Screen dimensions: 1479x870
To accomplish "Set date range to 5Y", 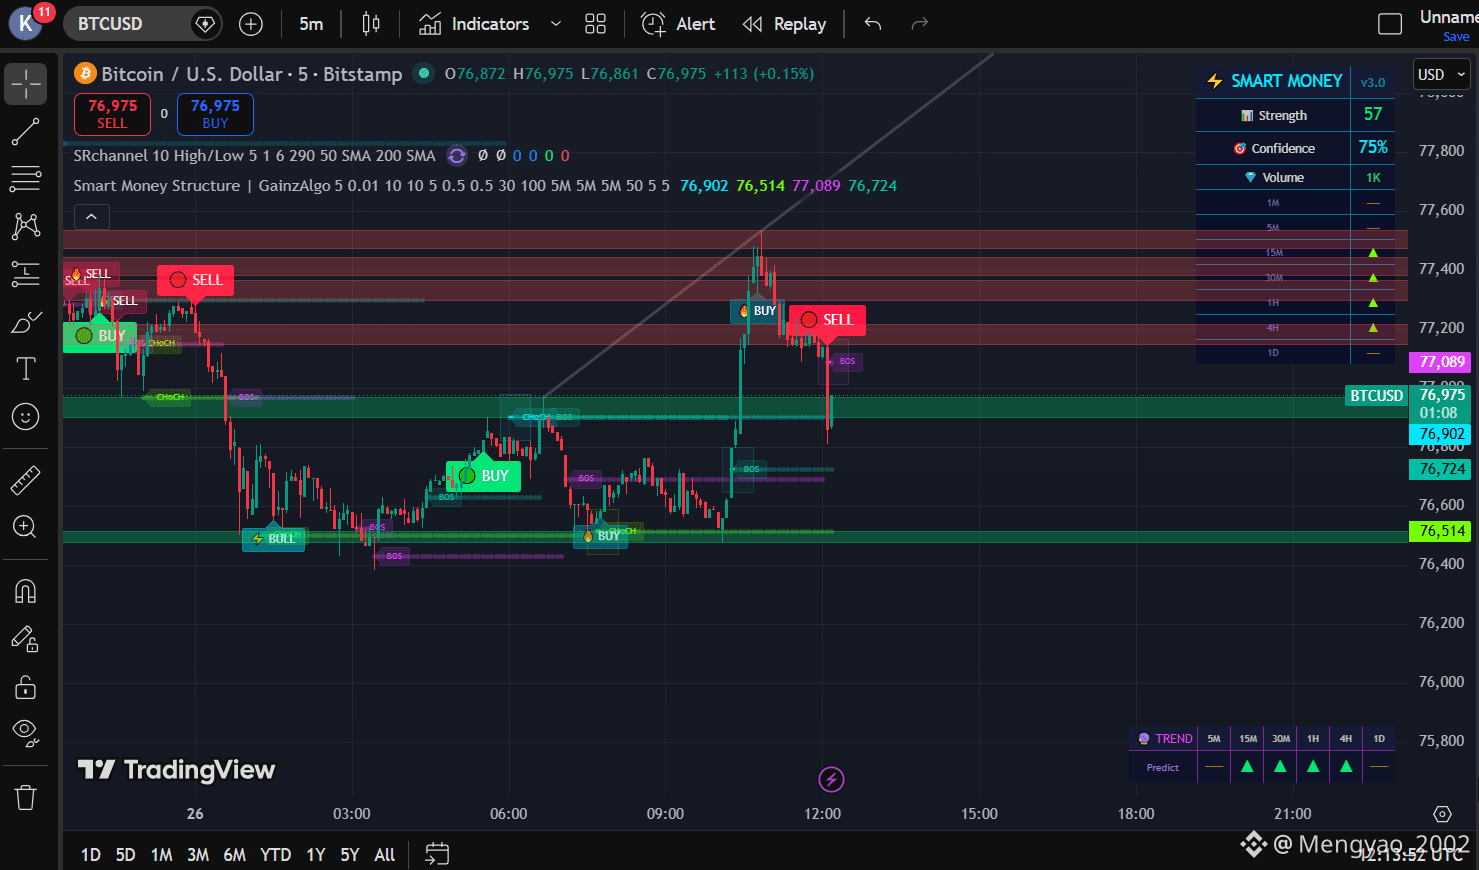I will (x=349, y=855).
